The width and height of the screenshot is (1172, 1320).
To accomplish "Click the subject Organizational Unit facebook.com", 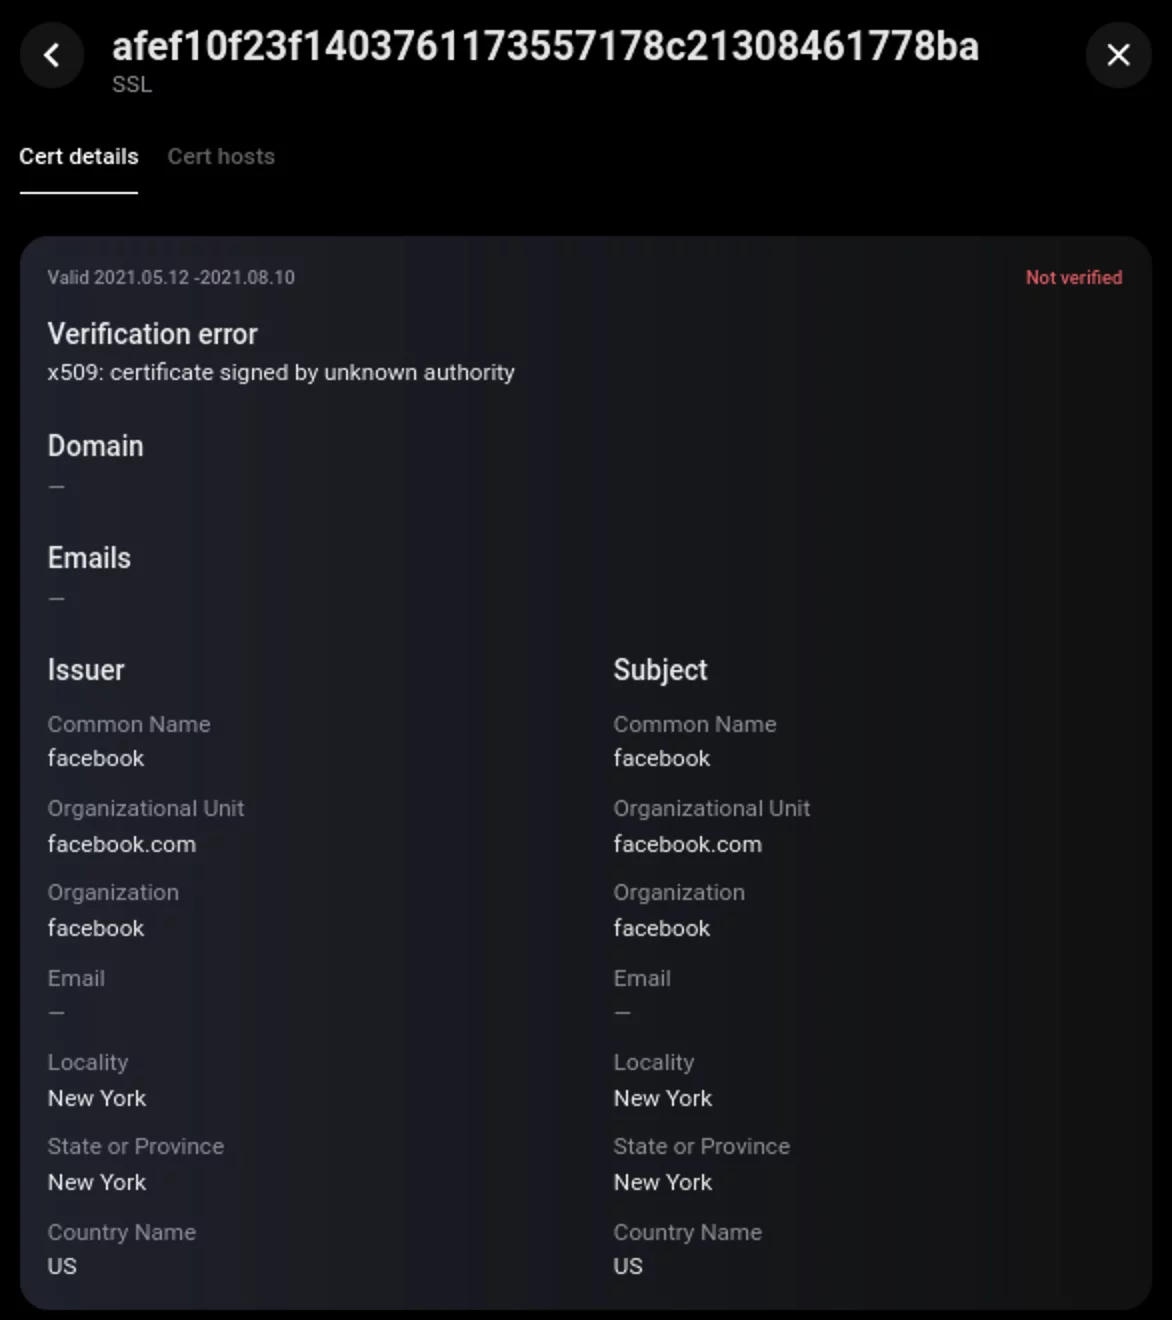I will [x=687, y=844].
